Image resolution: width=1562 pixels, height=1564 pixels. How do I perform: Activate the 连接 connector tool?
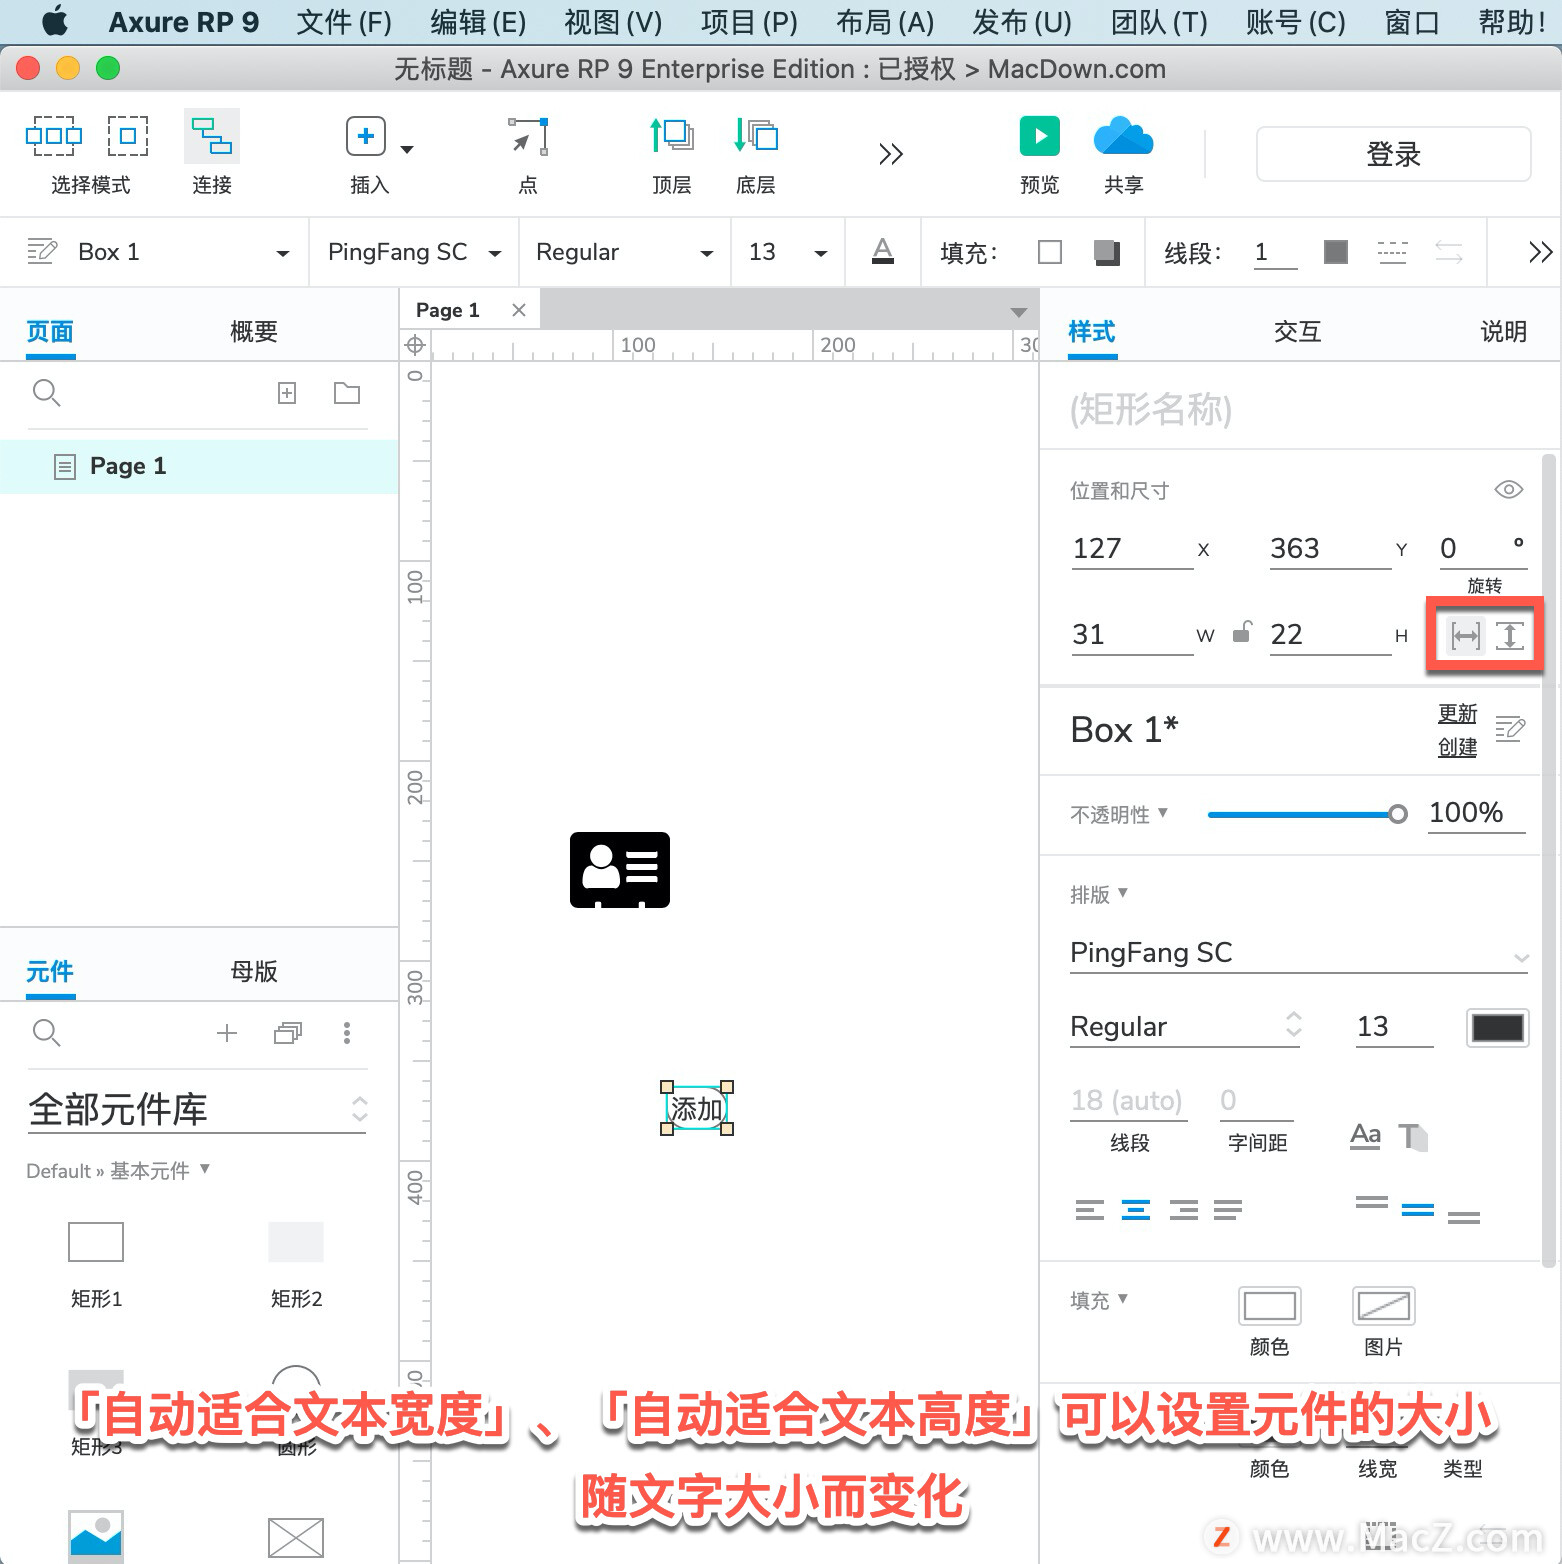pos(212,137)
